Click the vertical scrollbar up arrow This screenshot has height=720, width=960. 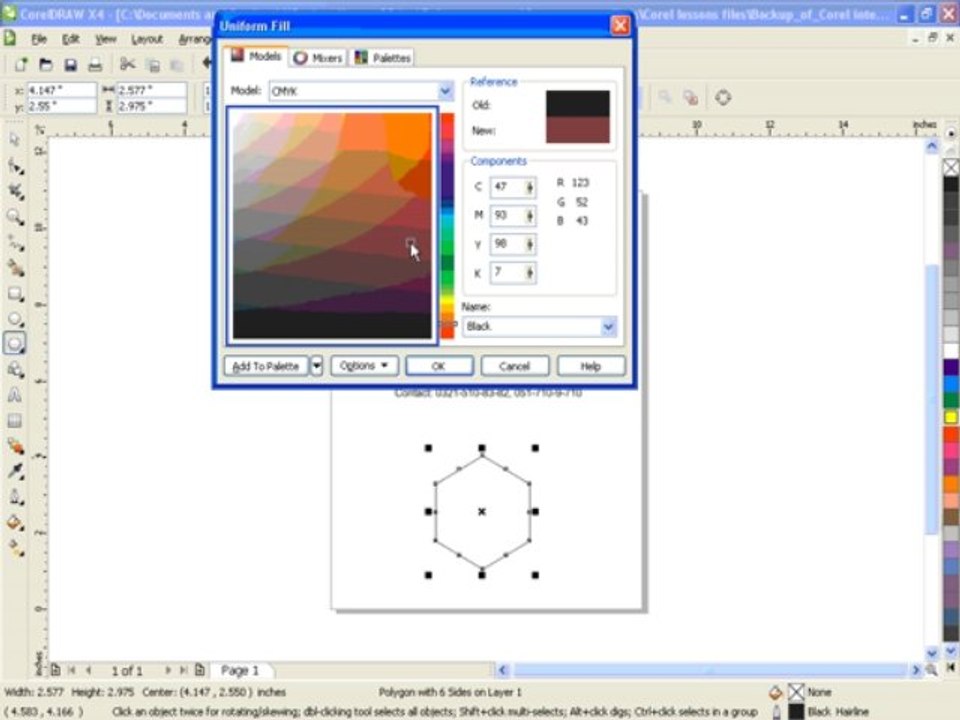pyautogui.click(x=932, y=146)
